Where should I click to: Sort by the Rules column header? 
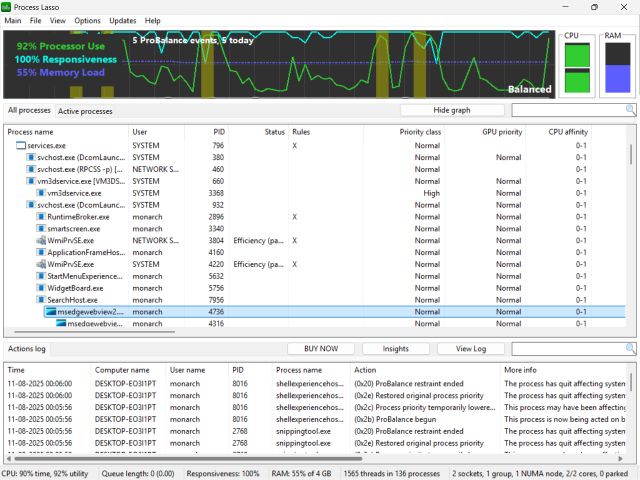(x=326, y=132)
